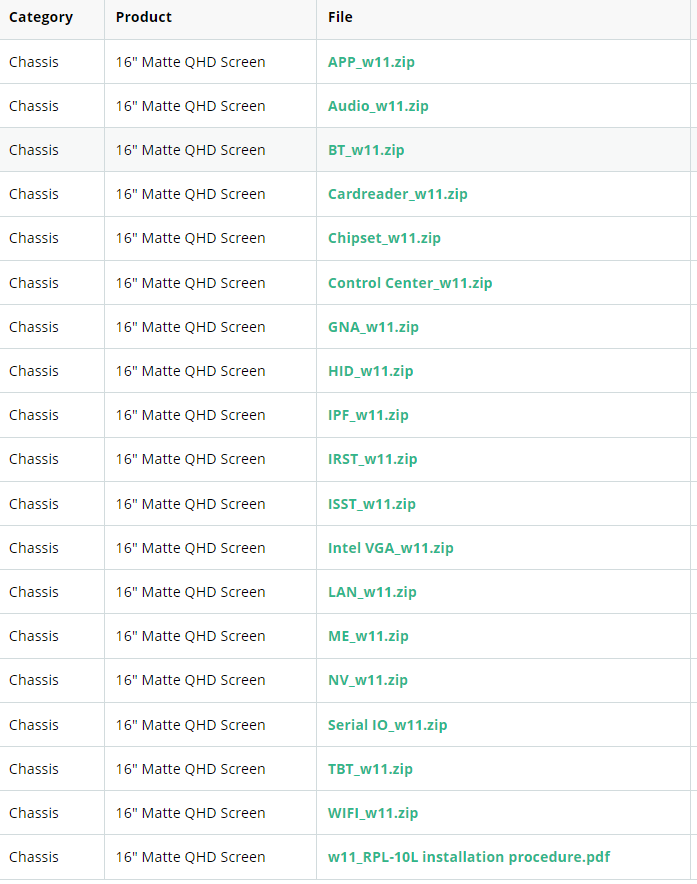
Task: Download Intel VGA_w11.zip driver
Action: (391, 548)
